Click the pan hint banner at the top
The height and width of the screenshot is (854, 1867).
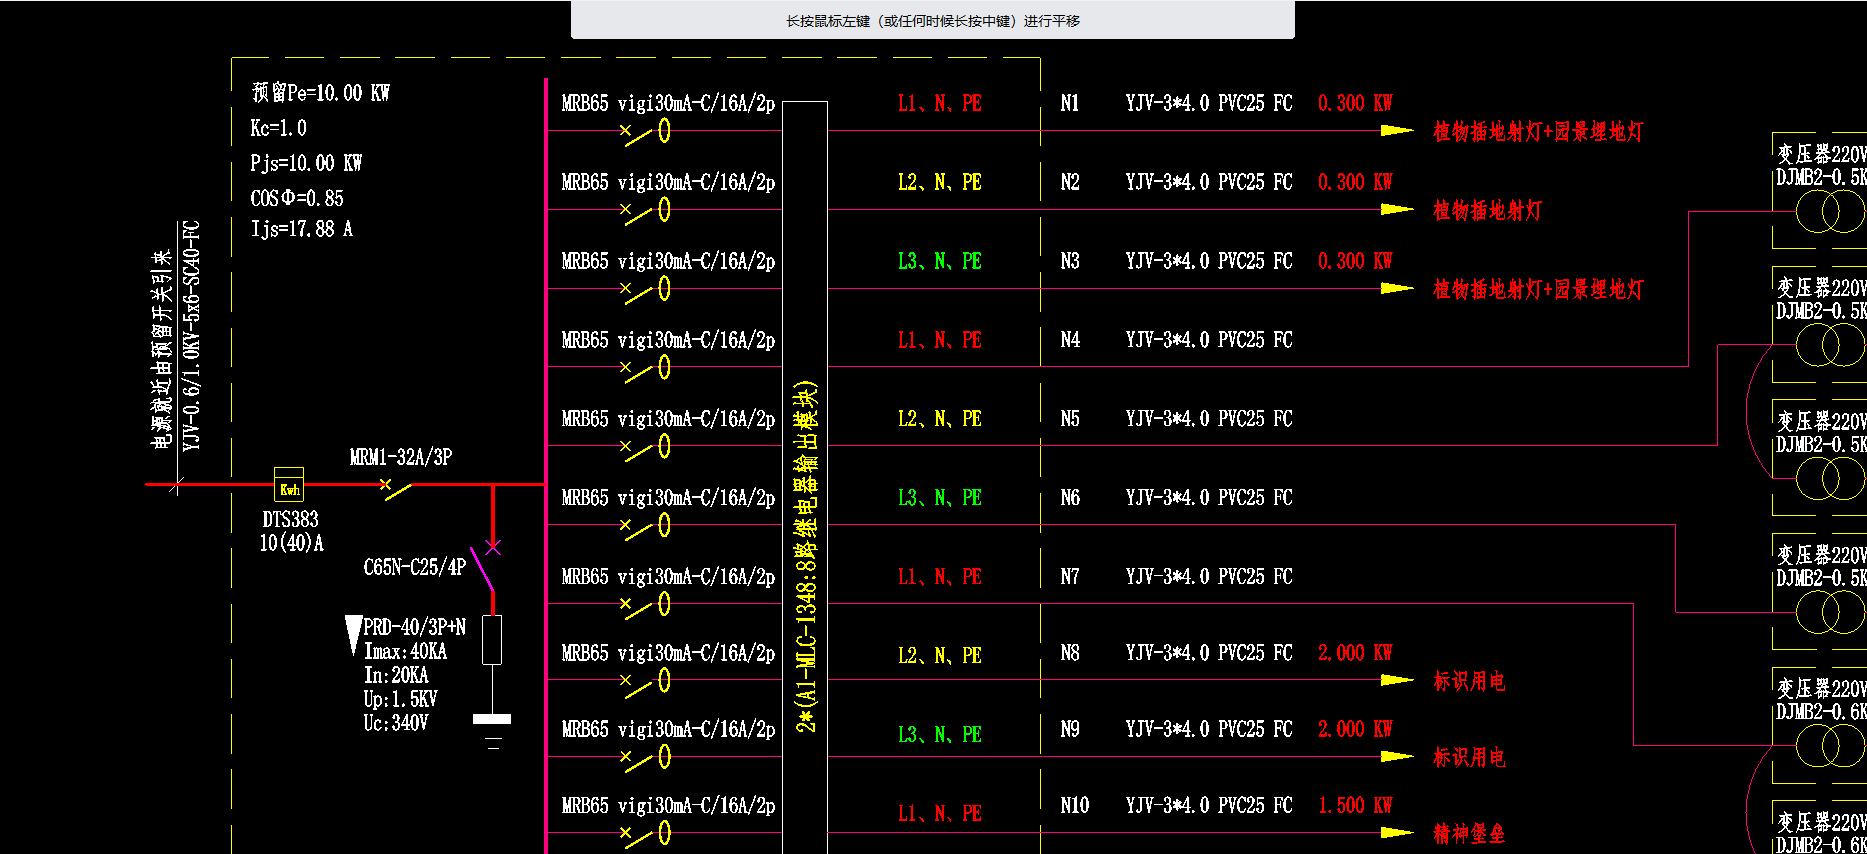tap(932, 20)
